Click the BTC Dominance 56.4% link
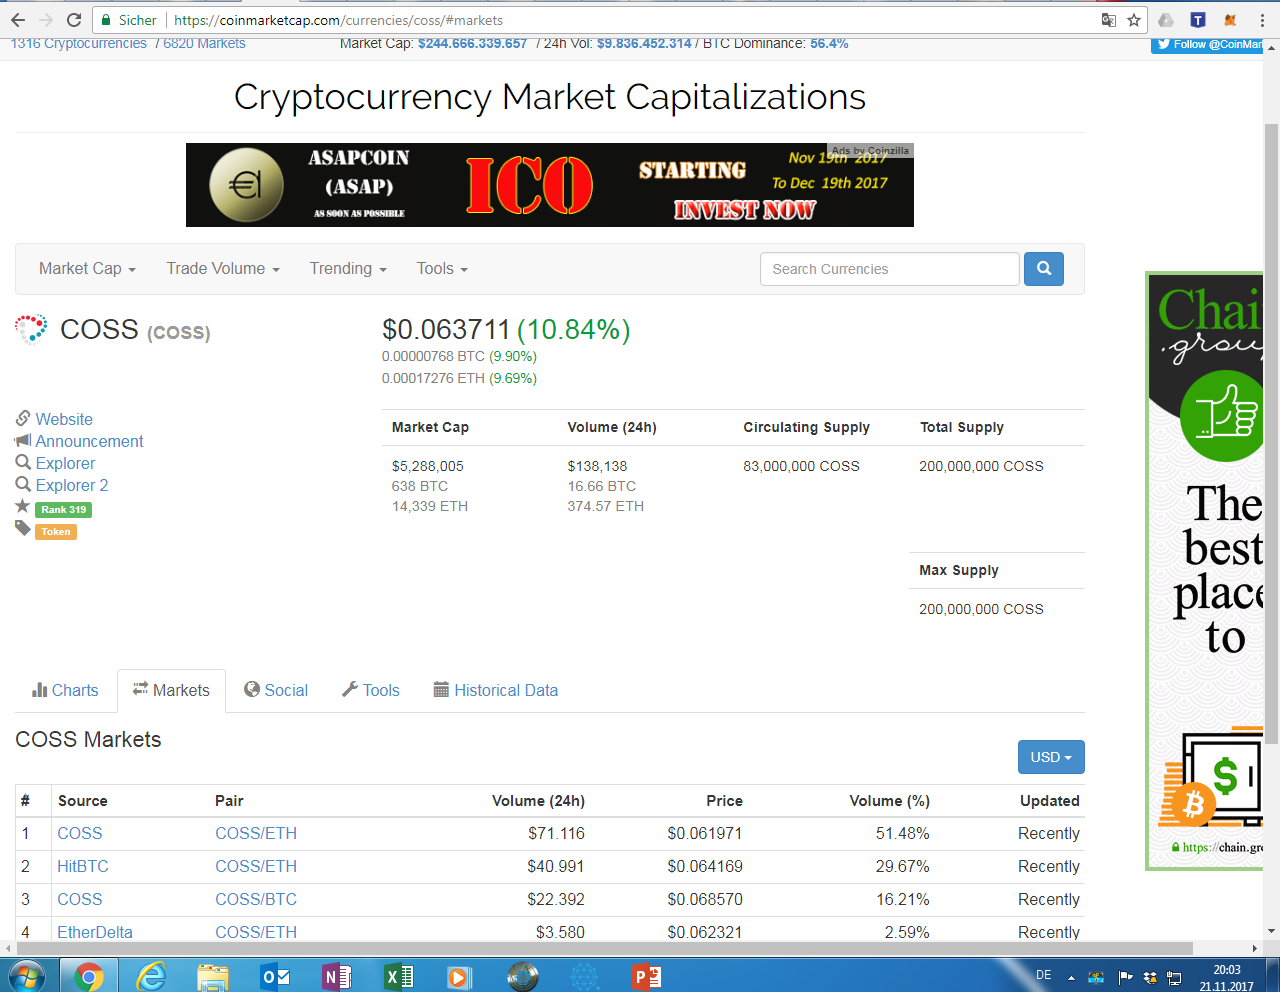 click(x=829, y=44)
